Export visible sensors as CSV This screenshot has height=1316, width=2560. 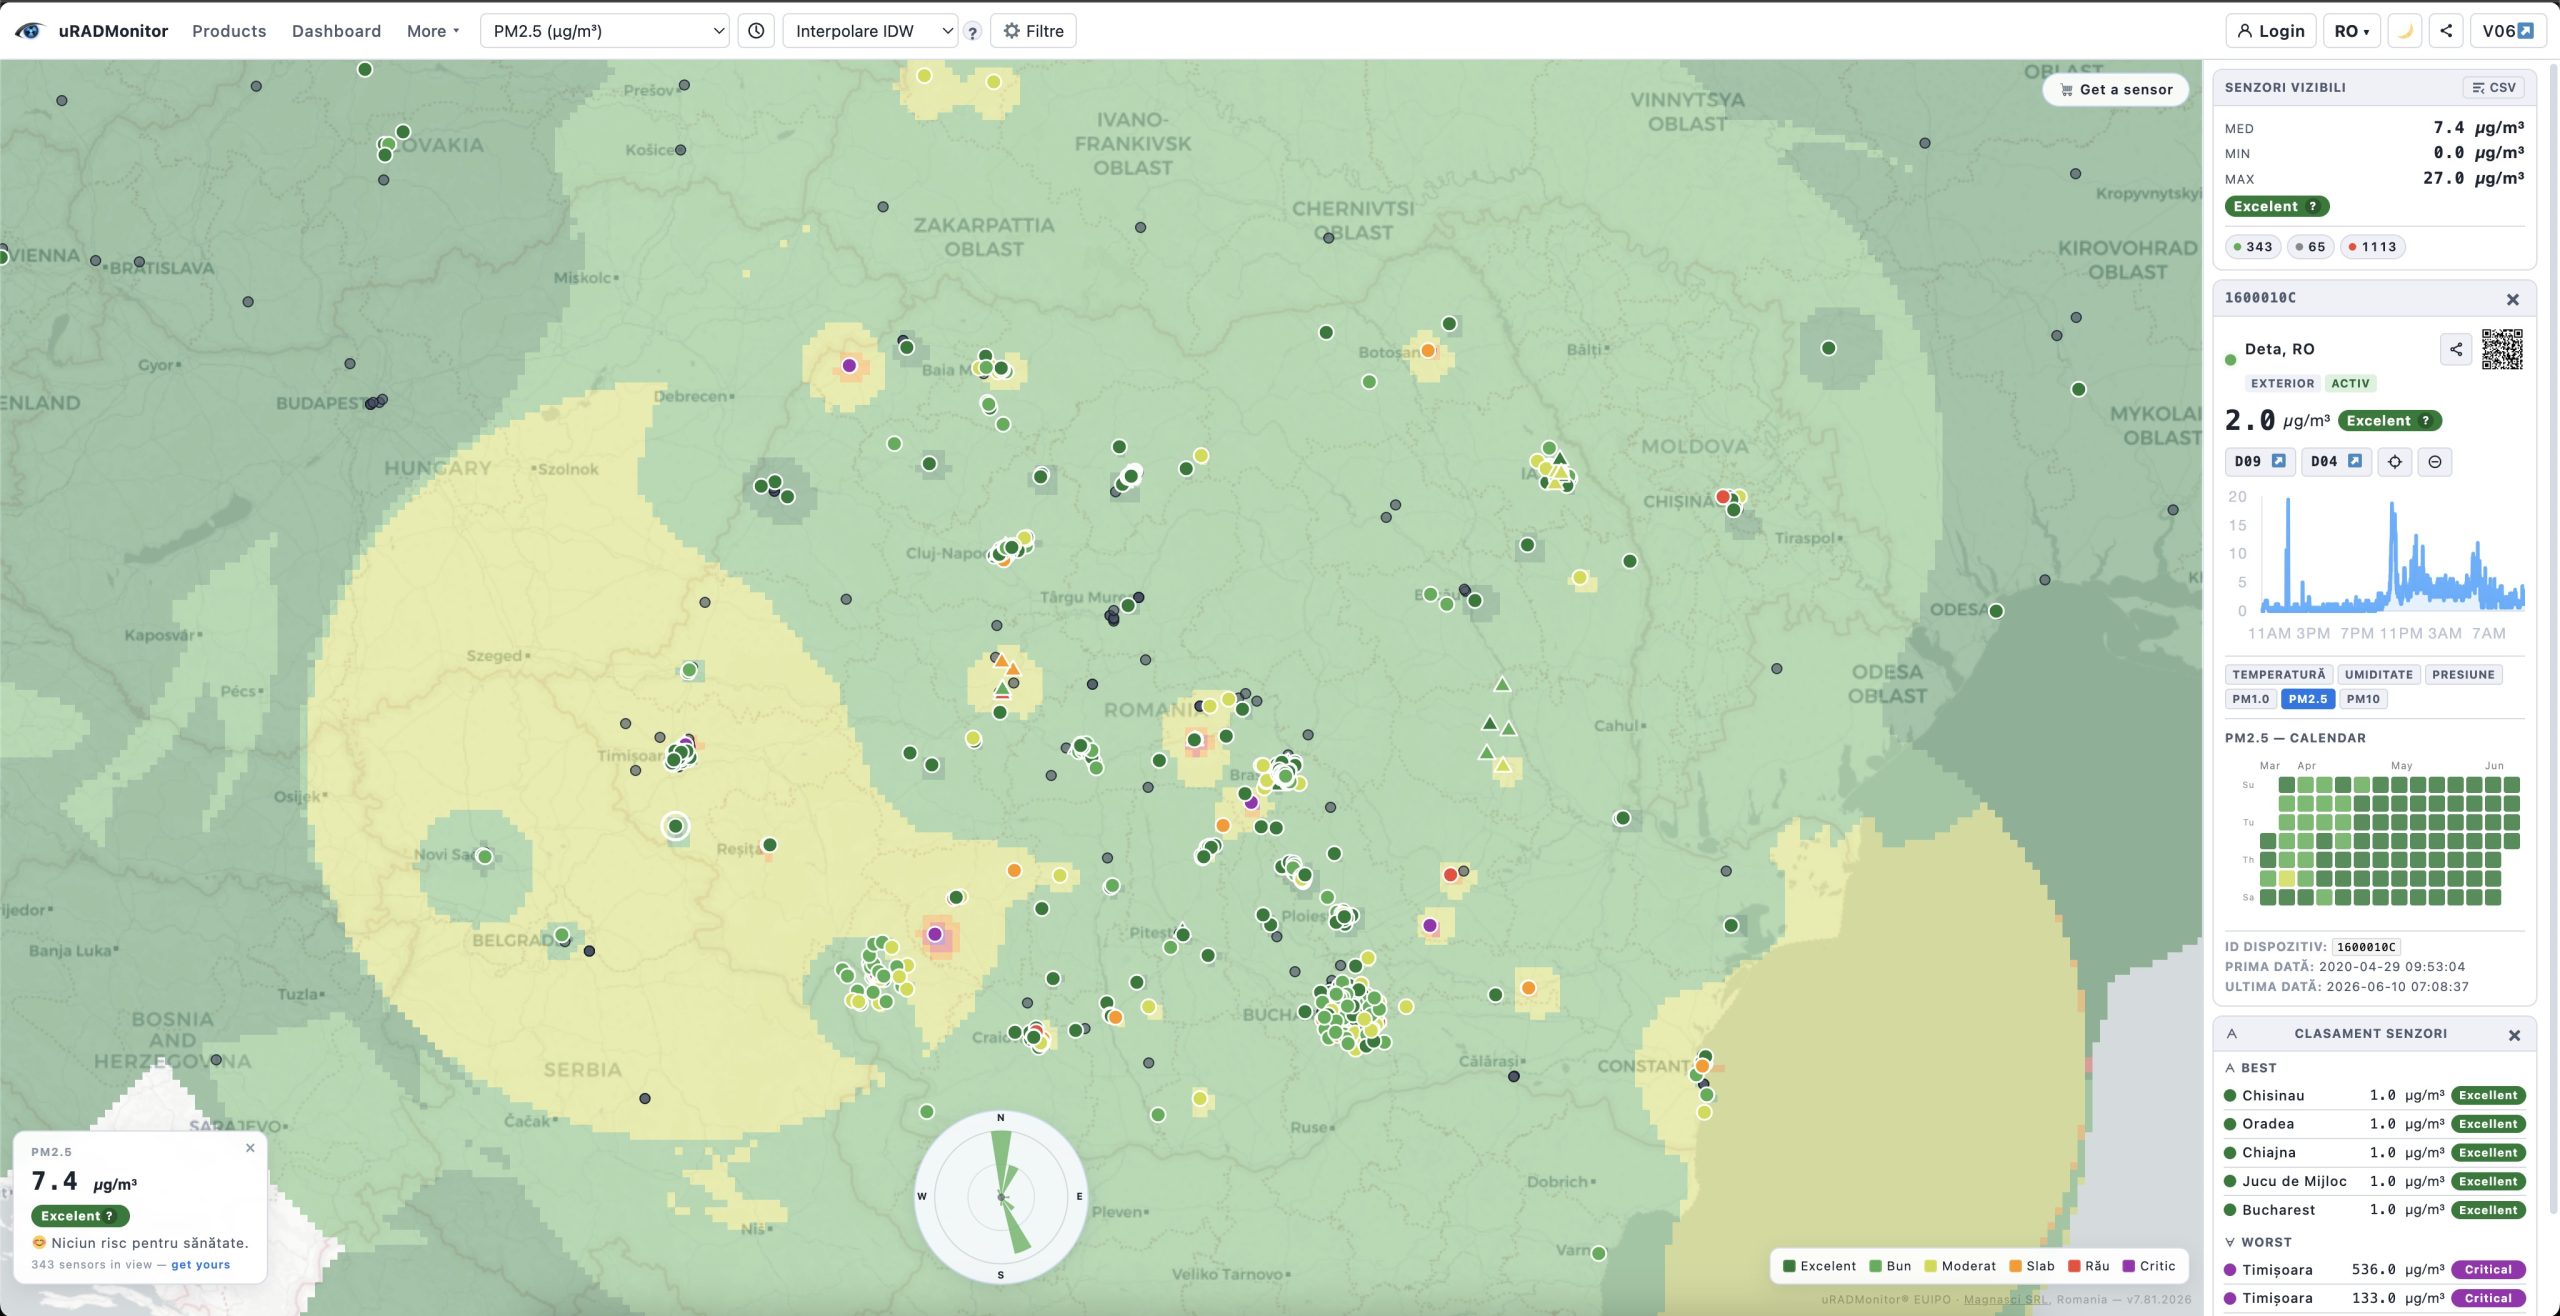(x=2493, y=88)
